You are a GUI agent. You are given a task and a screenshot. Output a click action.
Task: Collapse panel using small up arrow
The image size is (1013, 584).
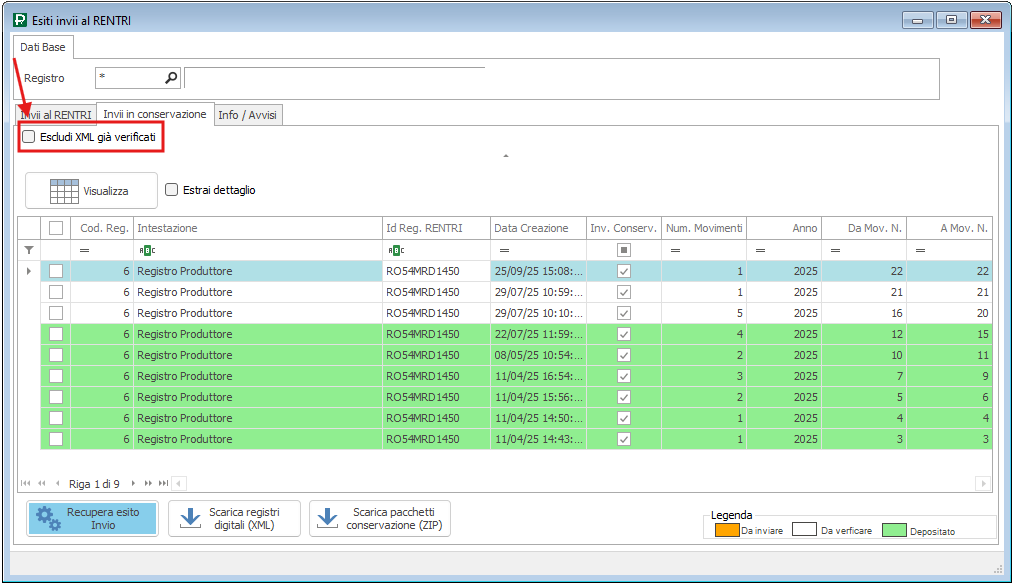pyautogui.click(x=506, y=156)
